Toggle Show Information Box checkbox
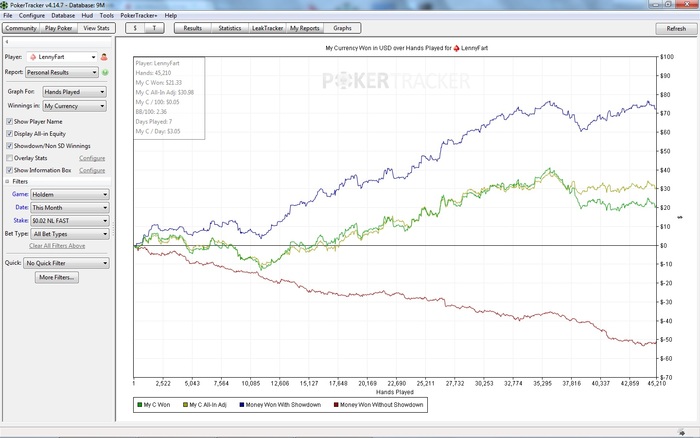The image size is (700, 438). (x=9, y=170)
